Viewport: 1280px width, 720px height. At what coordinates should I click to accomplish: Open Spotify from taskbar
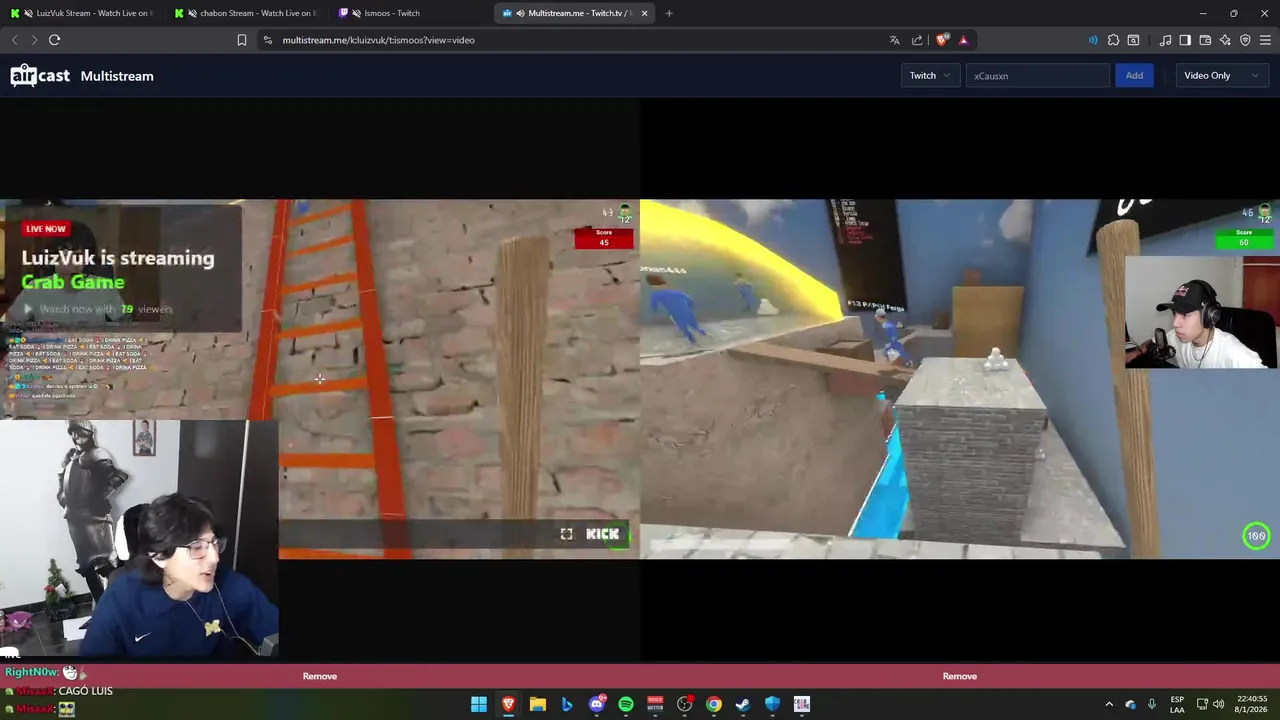click(x=626, y=704)
